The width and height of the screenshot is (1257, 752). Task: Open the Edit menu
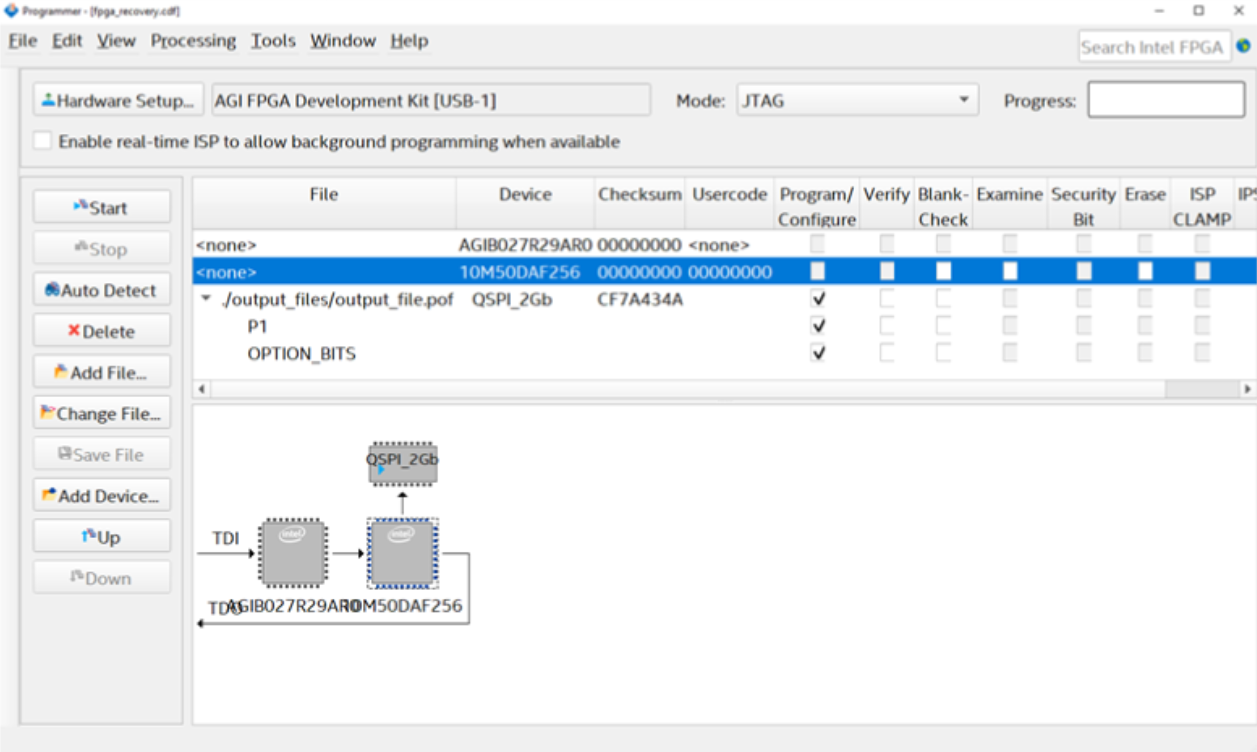[x=67, y=41]
